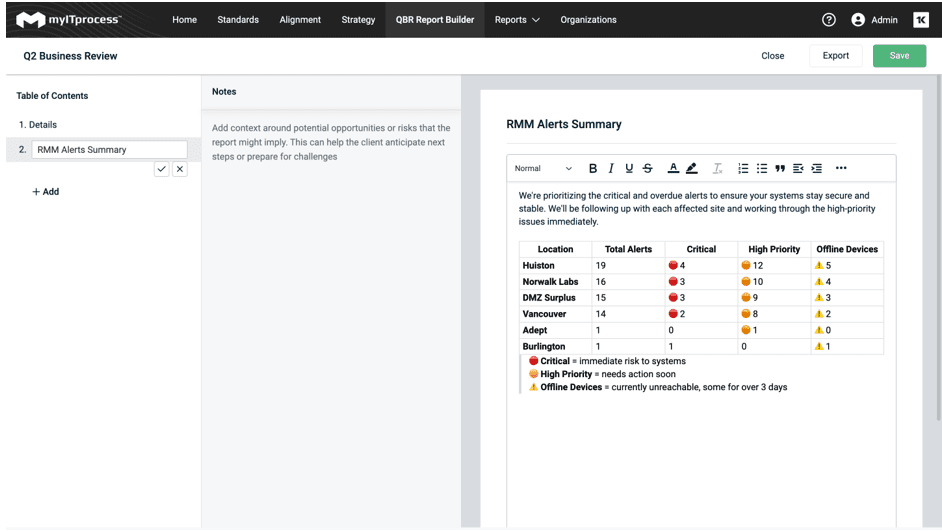Toggle underline formatting
The height and width of the screenshot is (532, 942).
coord(629,169)
